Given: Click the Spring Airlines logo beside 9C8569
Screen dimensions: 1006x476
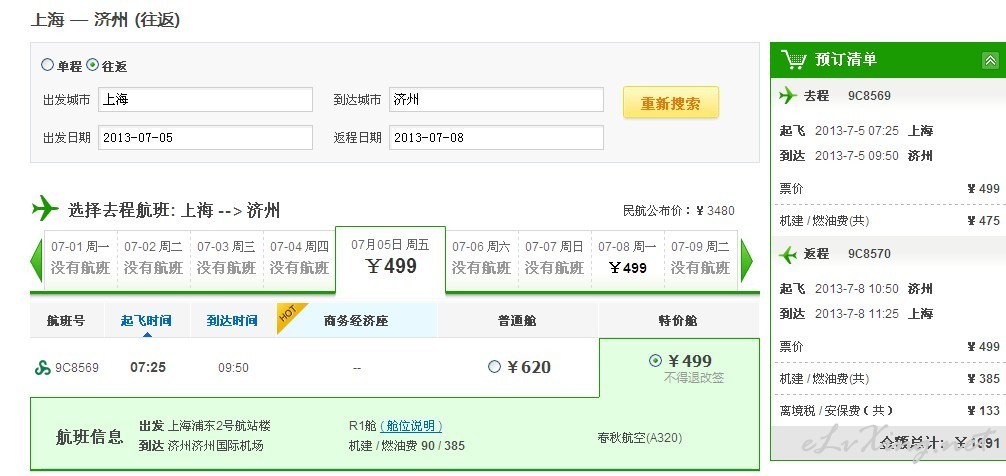Looking at the screenshot, I should [x=42, y=368].
